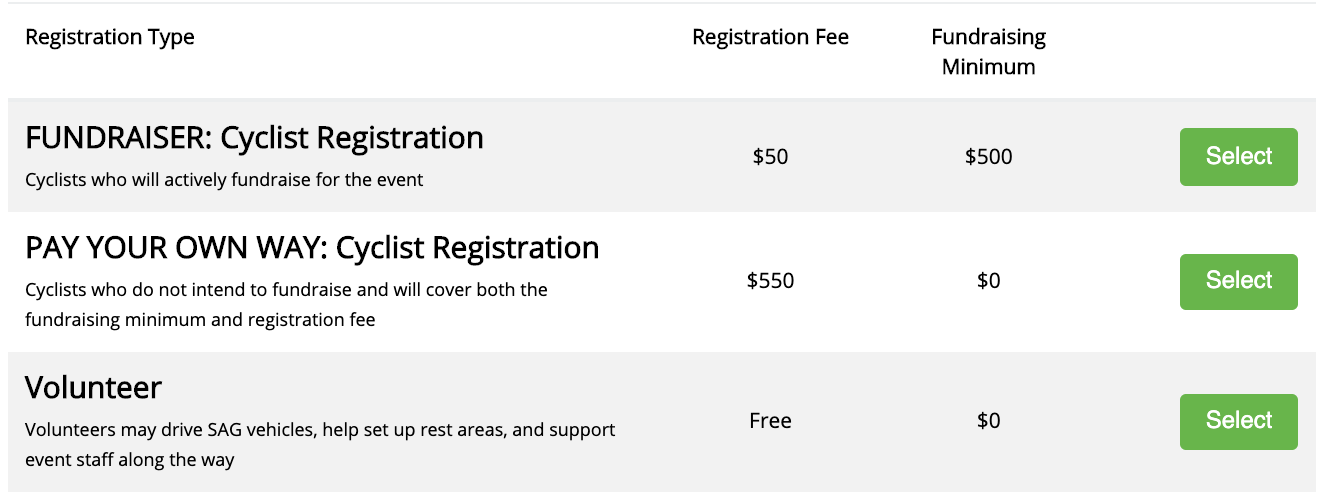Click the $0 minimum in Pay Your Own Way row

pos(988,281)
